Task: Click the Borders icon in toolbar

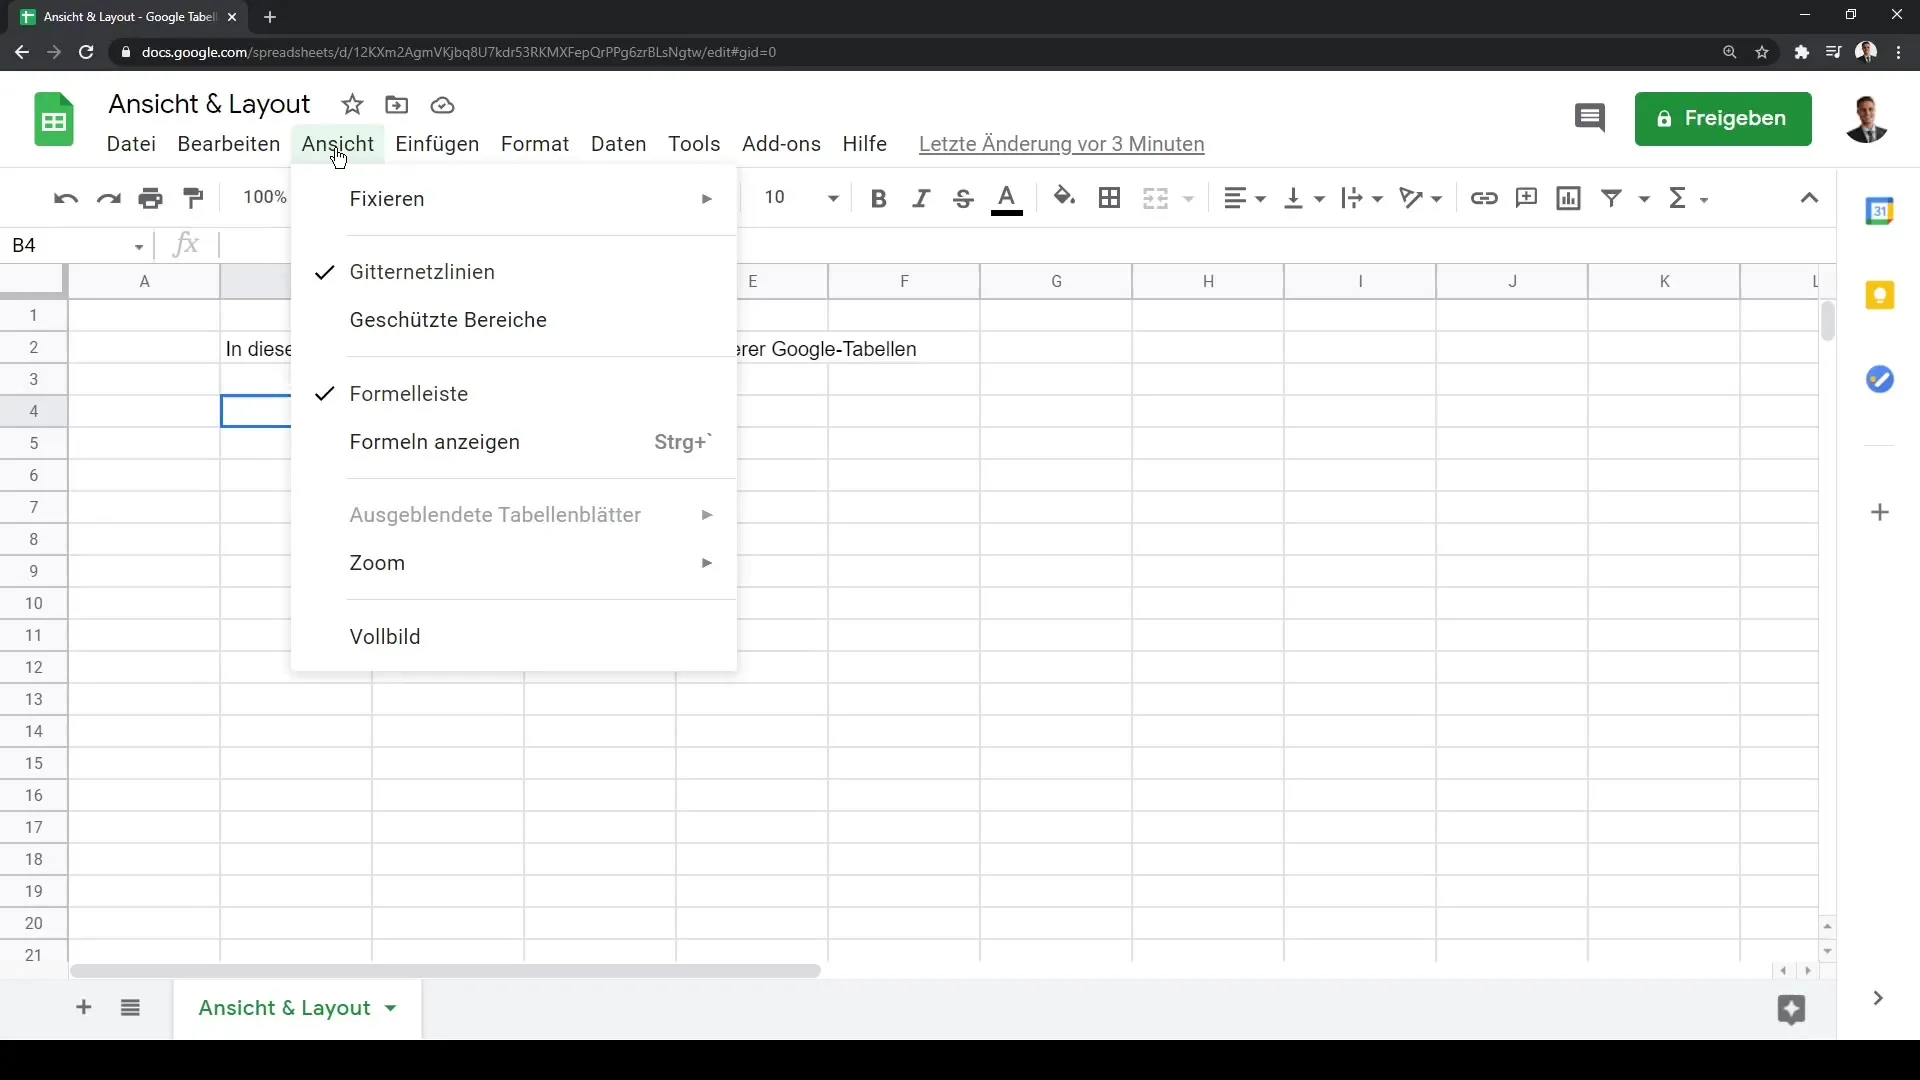Action: coord(1109,198)
